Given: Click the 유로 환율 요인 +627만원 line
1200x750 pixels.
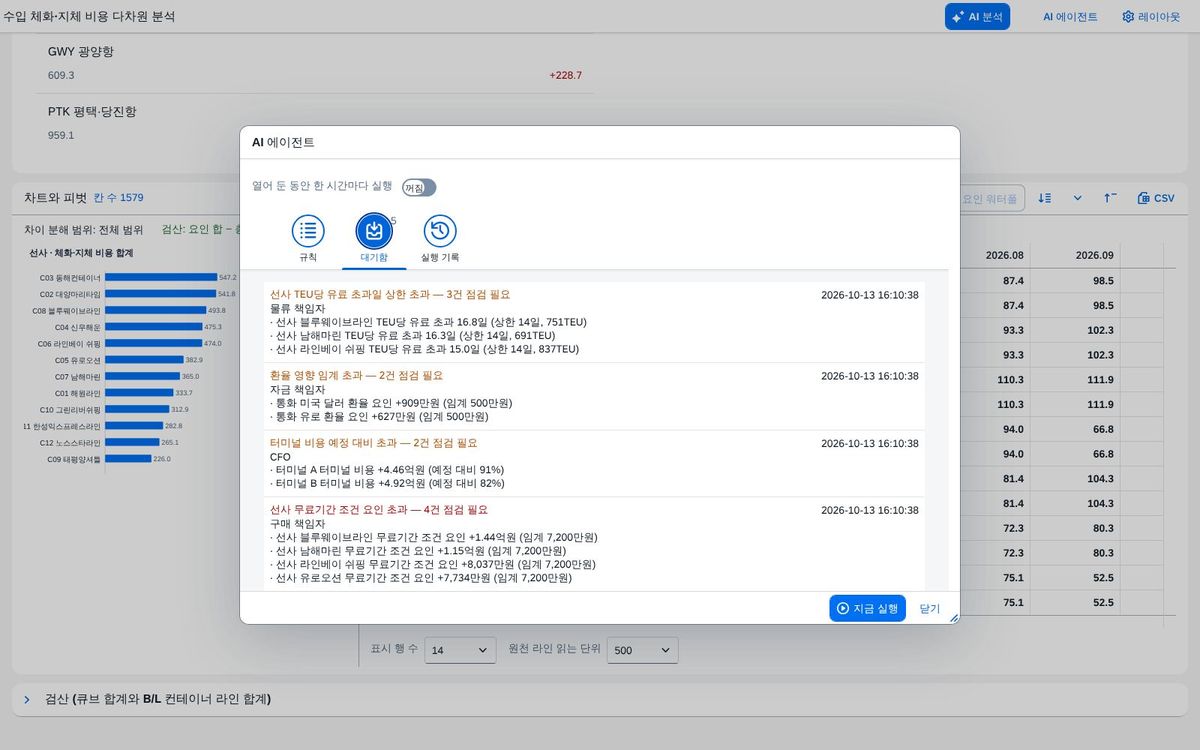Looking at the screenshot, I should (379, 417).
